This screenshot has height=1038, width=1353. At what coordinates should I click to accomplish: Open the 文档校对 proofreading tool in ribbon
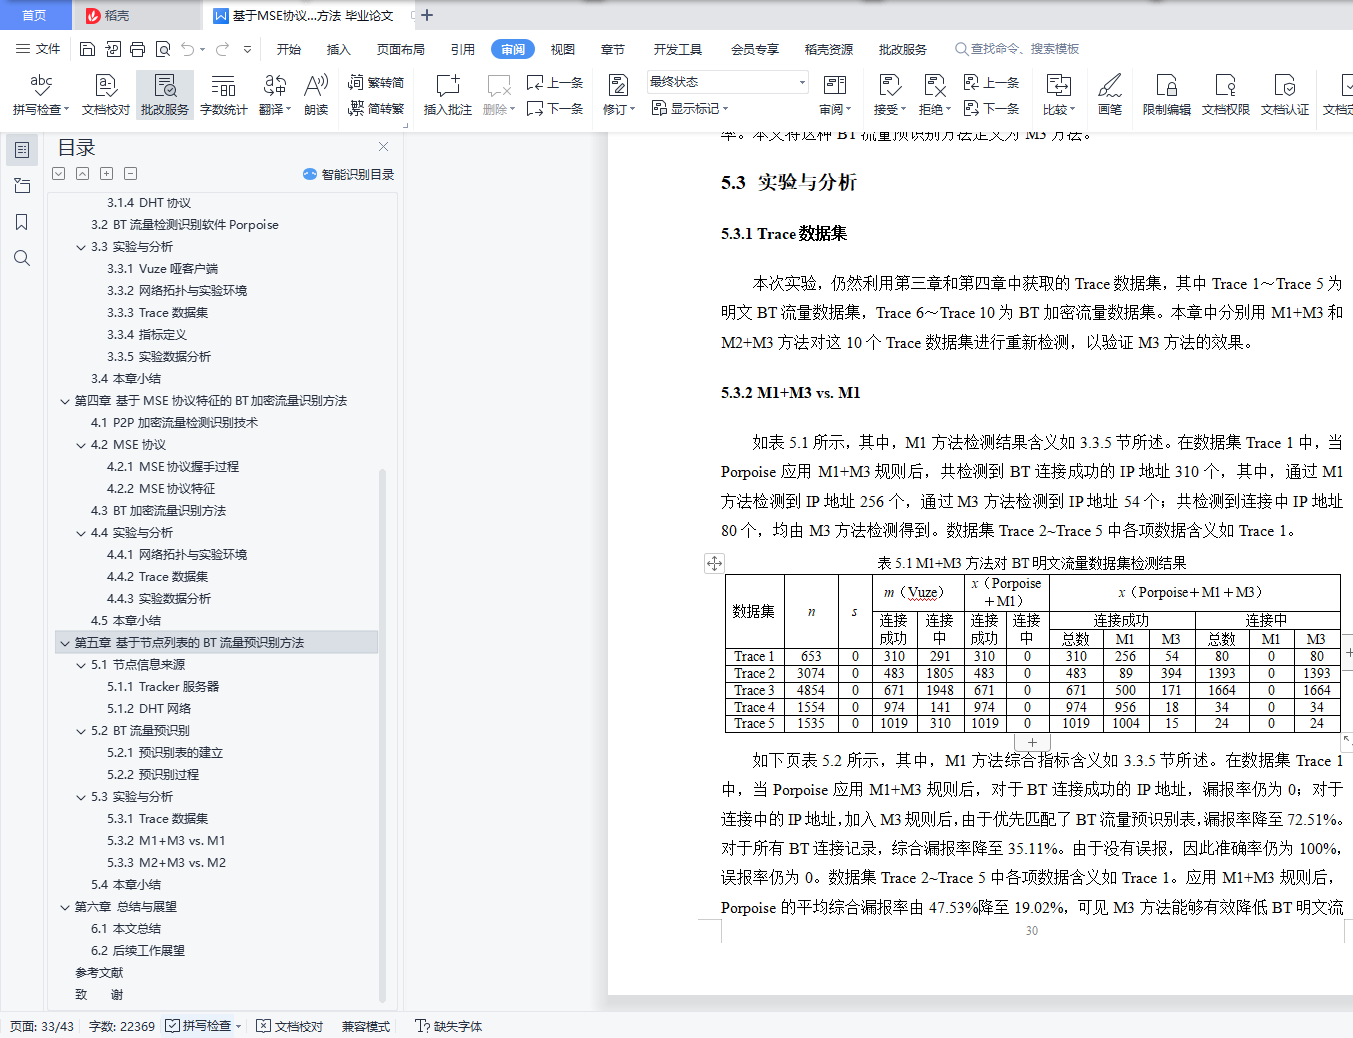pyautogui.click(x=105, y=95)
